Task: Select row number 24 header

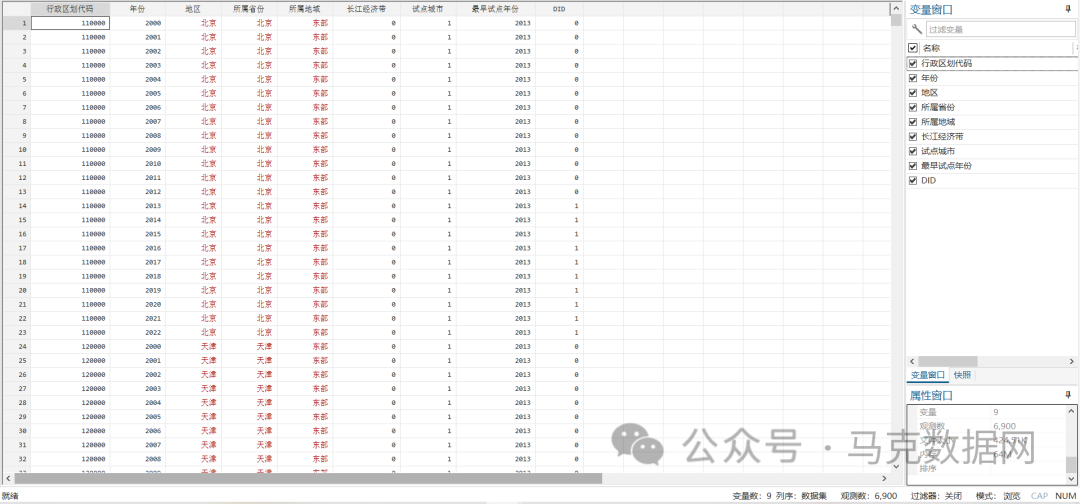Action: tap(16, 346)
